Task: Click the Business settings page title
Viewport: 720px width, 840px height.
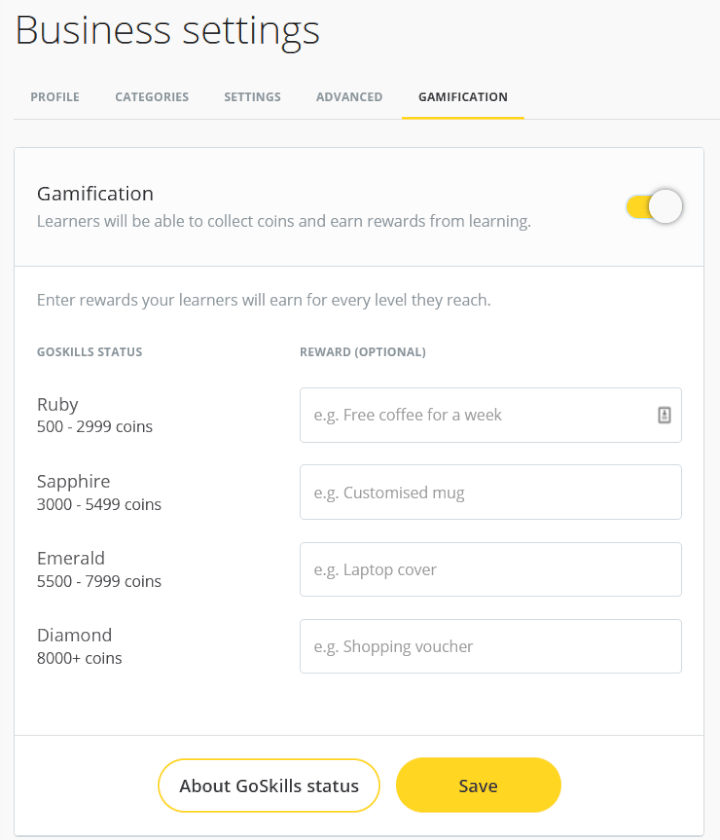Action: point(167,31)
